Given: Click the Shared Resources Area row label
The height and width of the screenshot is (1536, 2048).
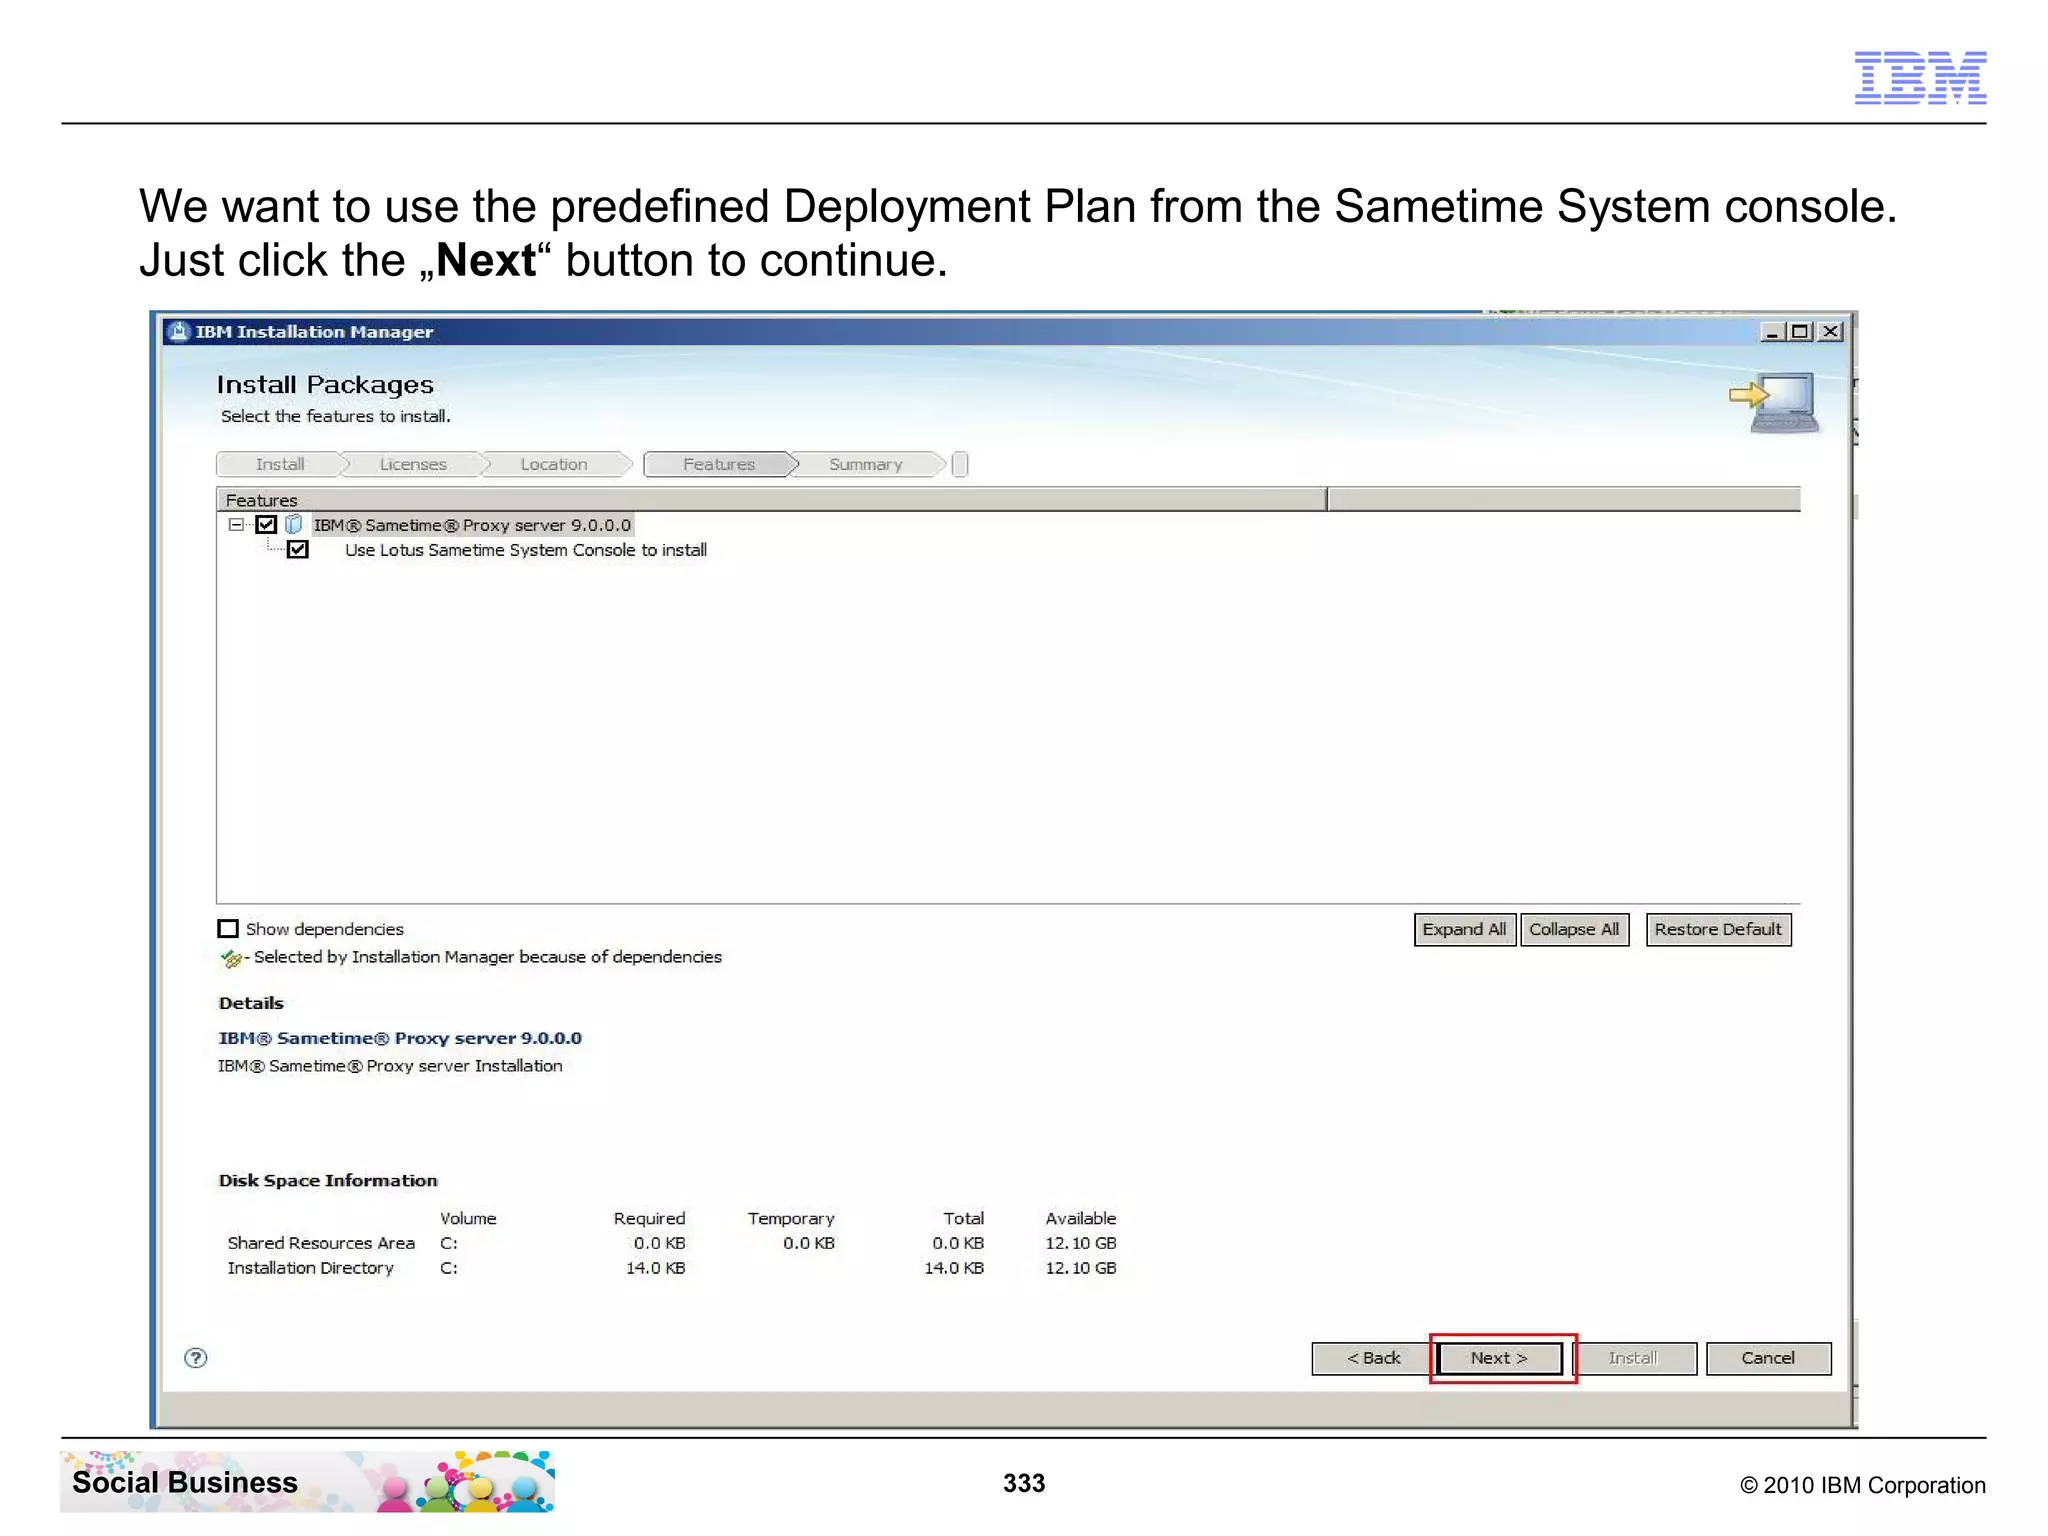Looking at the screenshot, I should pyautogui.click(x=321, y=1243).
